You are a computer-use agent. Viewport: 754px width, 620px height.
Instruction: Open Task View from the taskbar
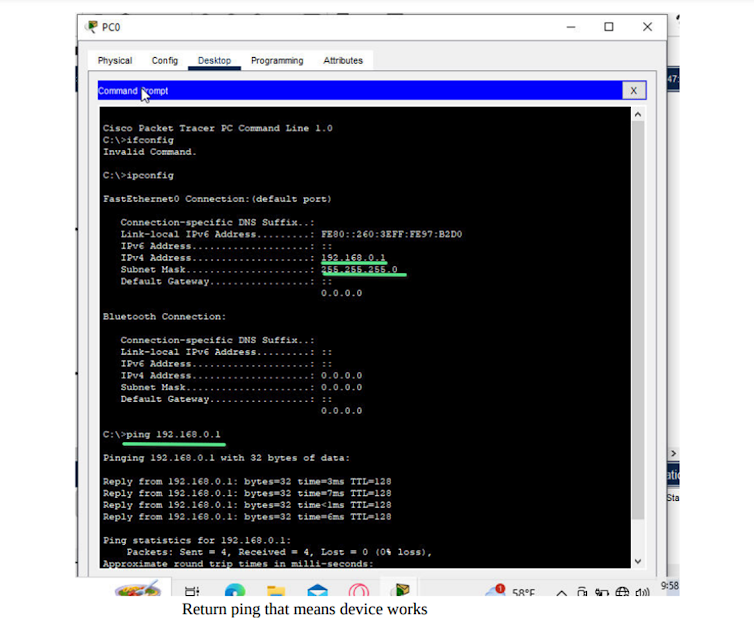click(x=192, y=591)
